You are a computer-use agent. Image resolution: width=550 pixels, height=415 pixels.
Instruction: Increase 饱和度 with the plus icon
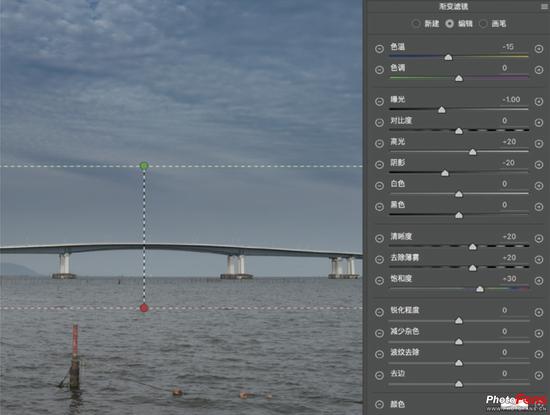(x=539, y=281)
